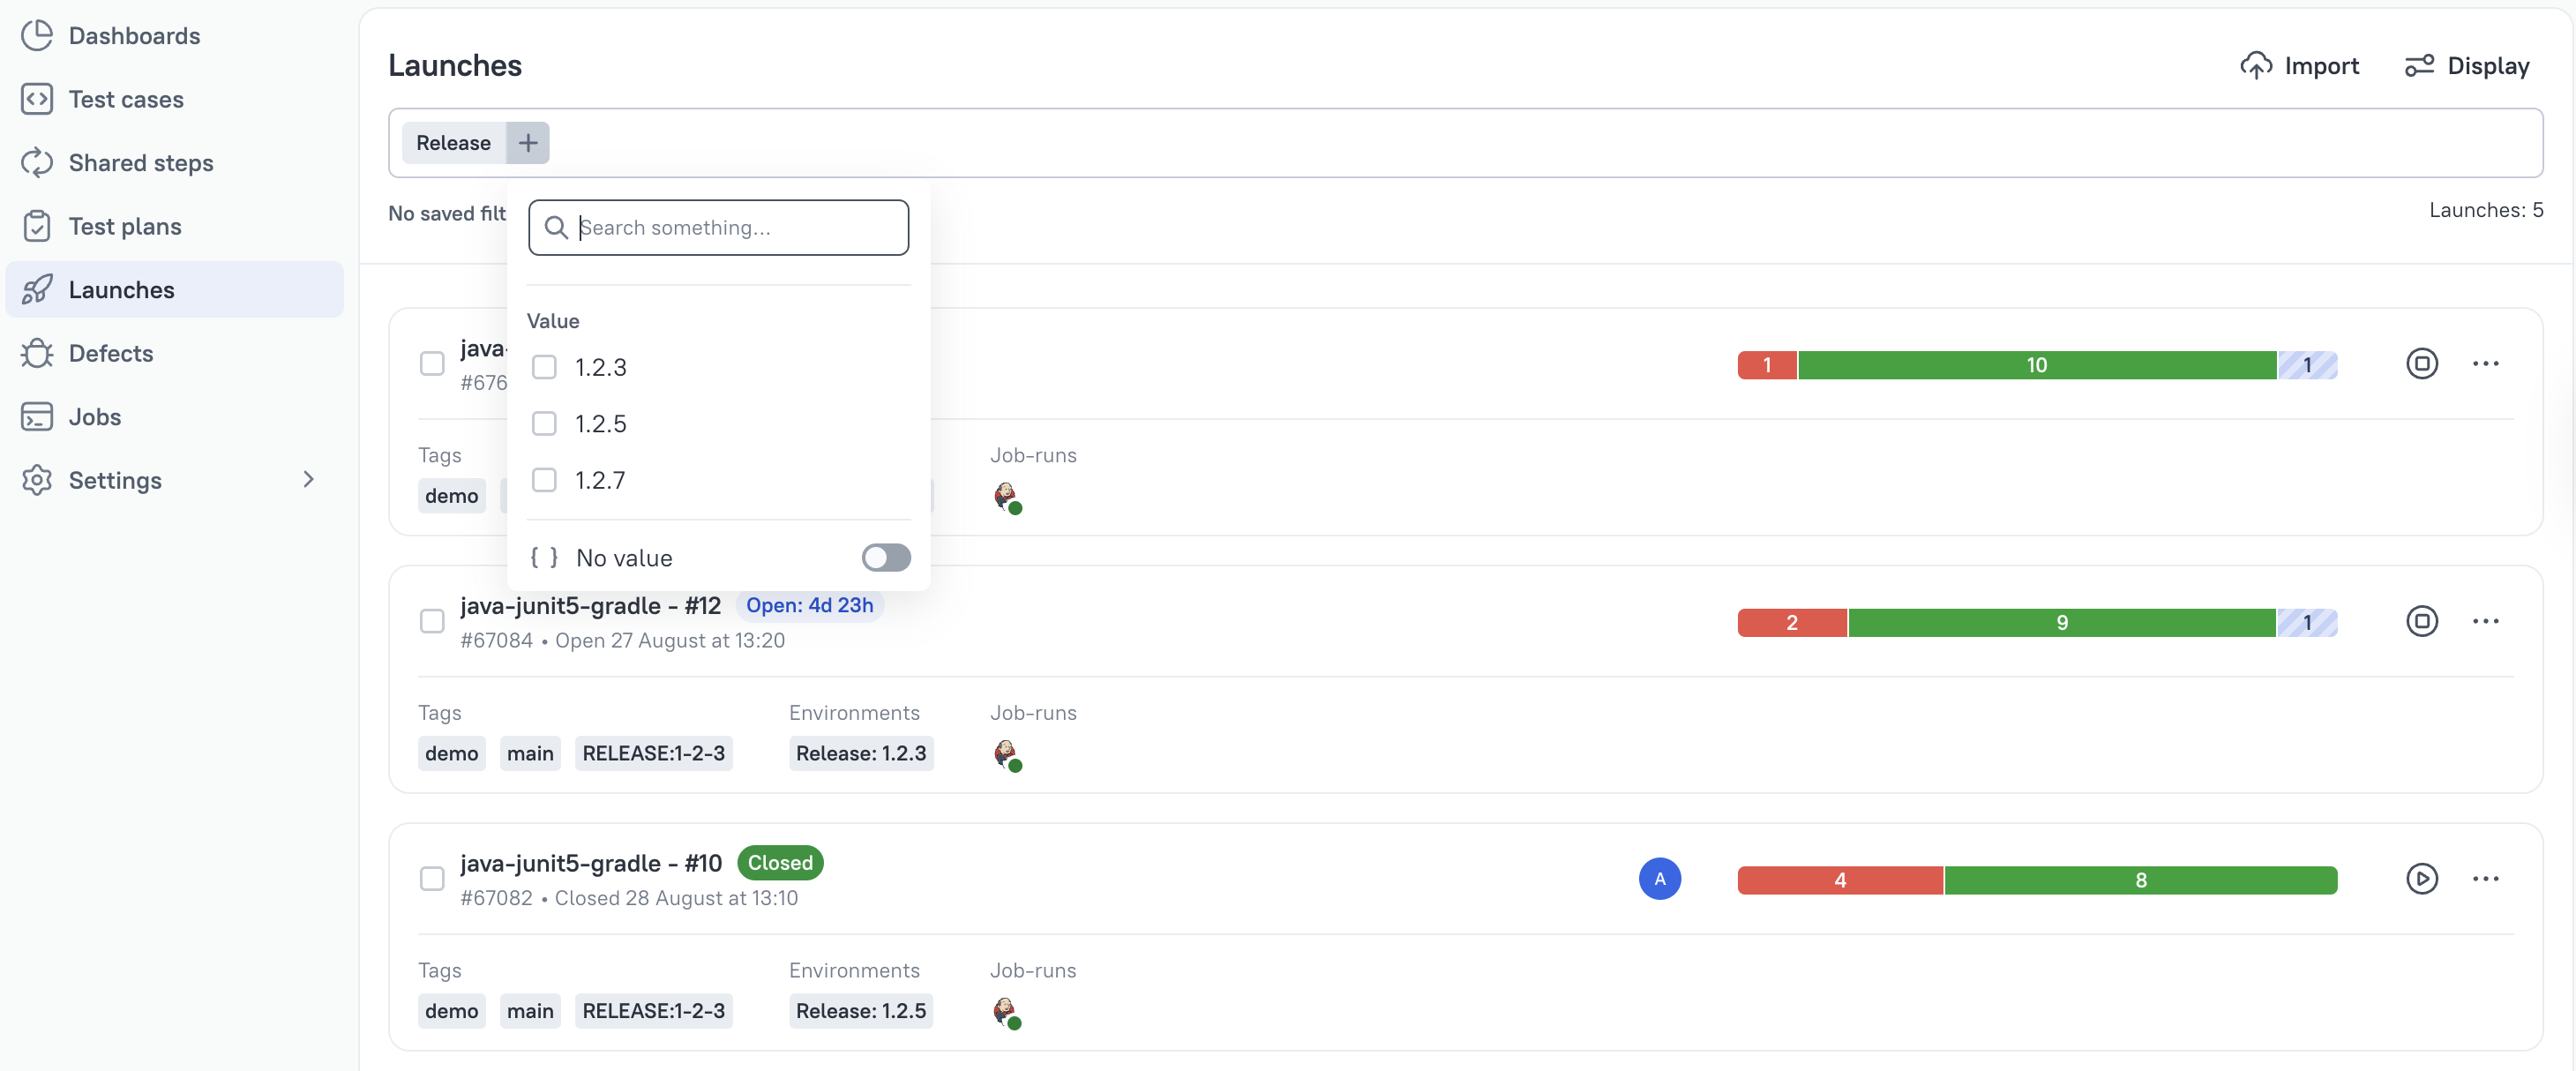Open the Defects bug icon in sidebar
This screenshot has width=2576, height=1071.
point(37,353)
